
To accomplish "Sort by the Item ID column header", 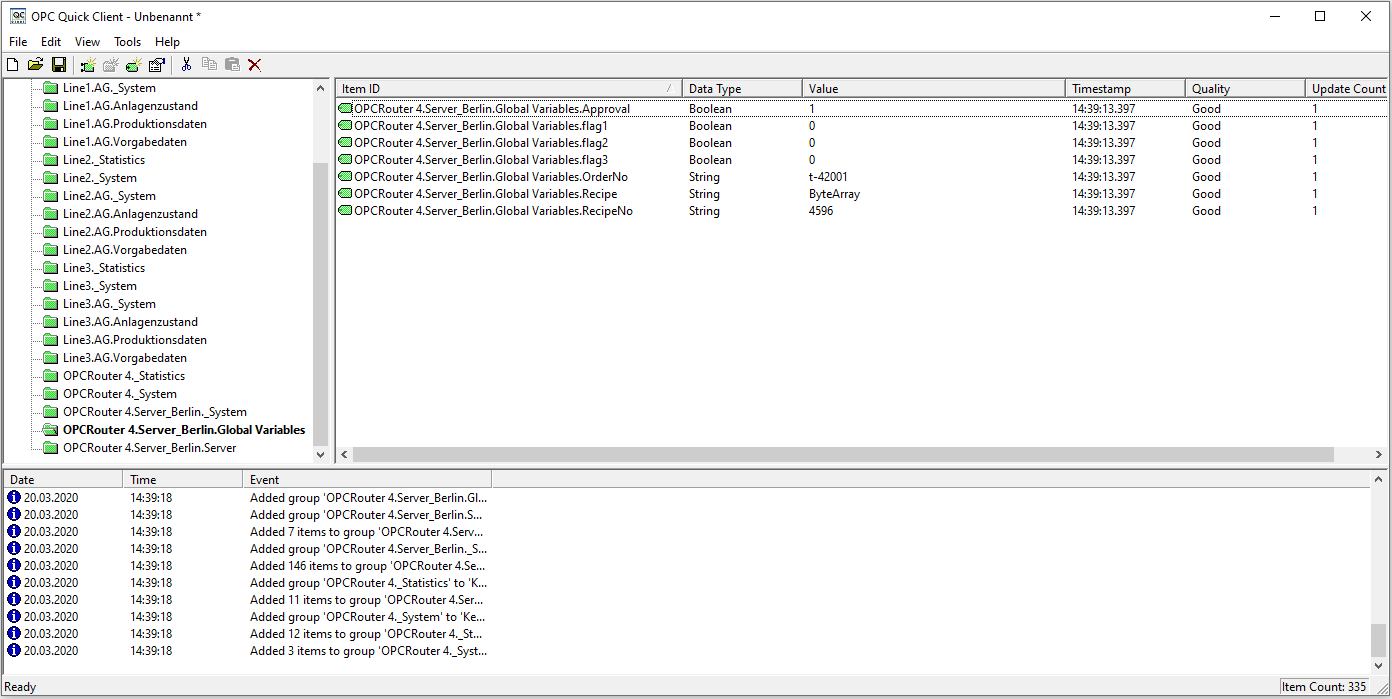I will (x=507, y=89).
